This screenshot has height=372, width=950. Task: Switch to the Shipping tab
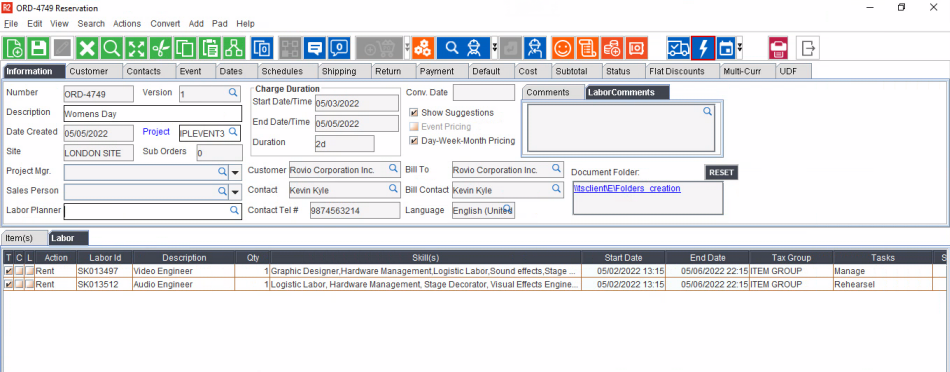click(x=339, y=71)
